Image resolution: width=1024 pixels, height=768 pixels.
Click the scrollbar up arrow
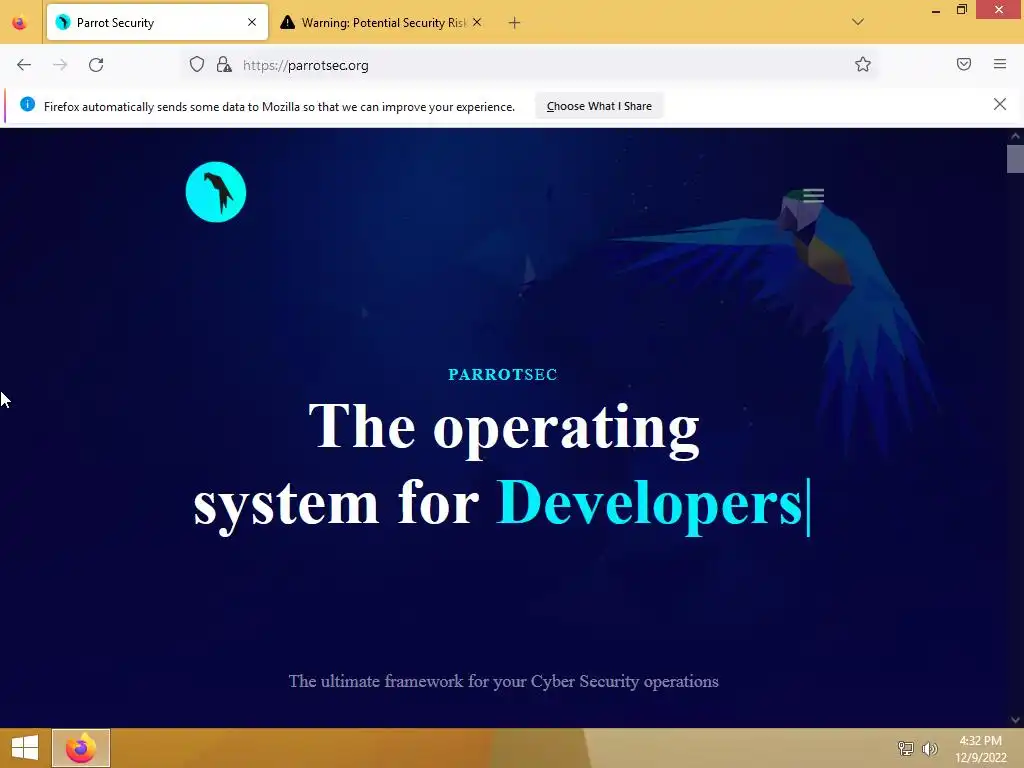pos(1015,136)
